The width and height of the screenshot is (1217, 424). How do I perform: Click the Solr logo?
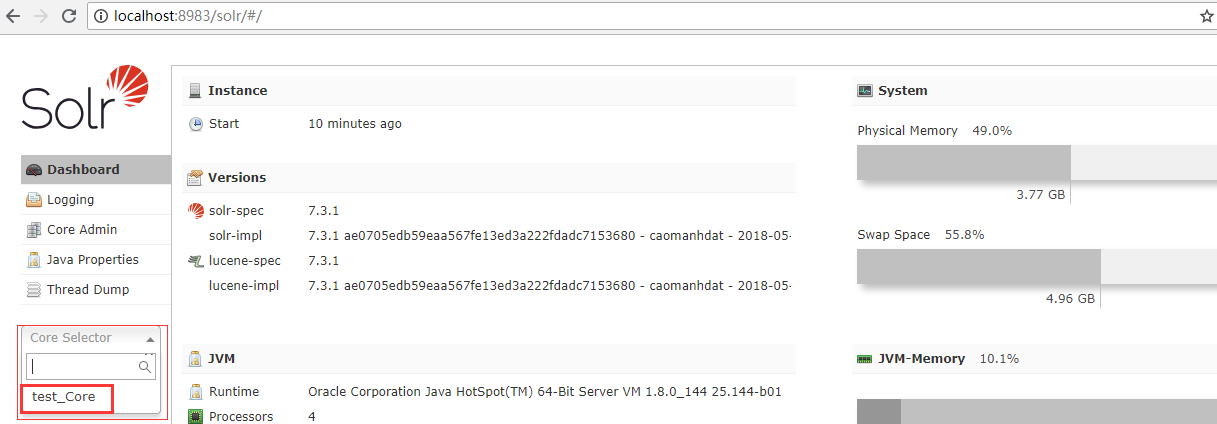pos(85,97)
